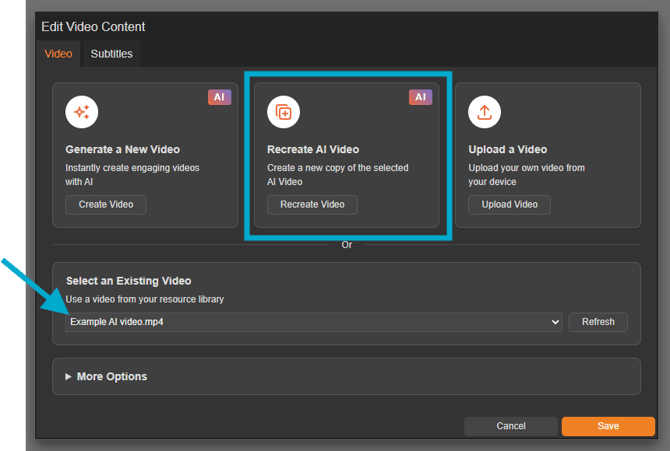Screen dimensions: 670x451
Task: Click the upload arrow icon
Action: pyautogui.click(x=485, y=113)
